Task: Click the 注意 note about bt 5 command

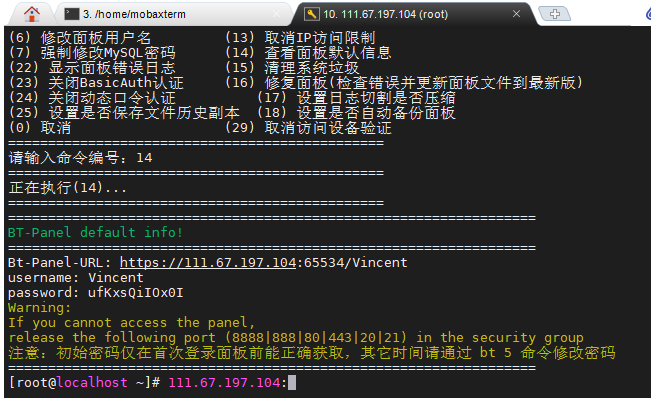Action: coord(312,353)
